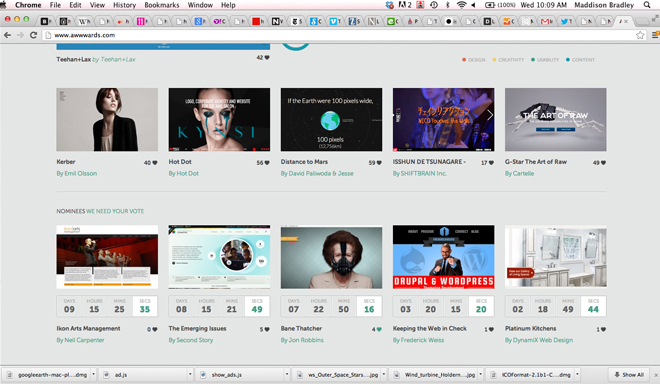Follow the By Frederick Weiss link
This screenshot has height=384, width=660.
click(418, 340)
